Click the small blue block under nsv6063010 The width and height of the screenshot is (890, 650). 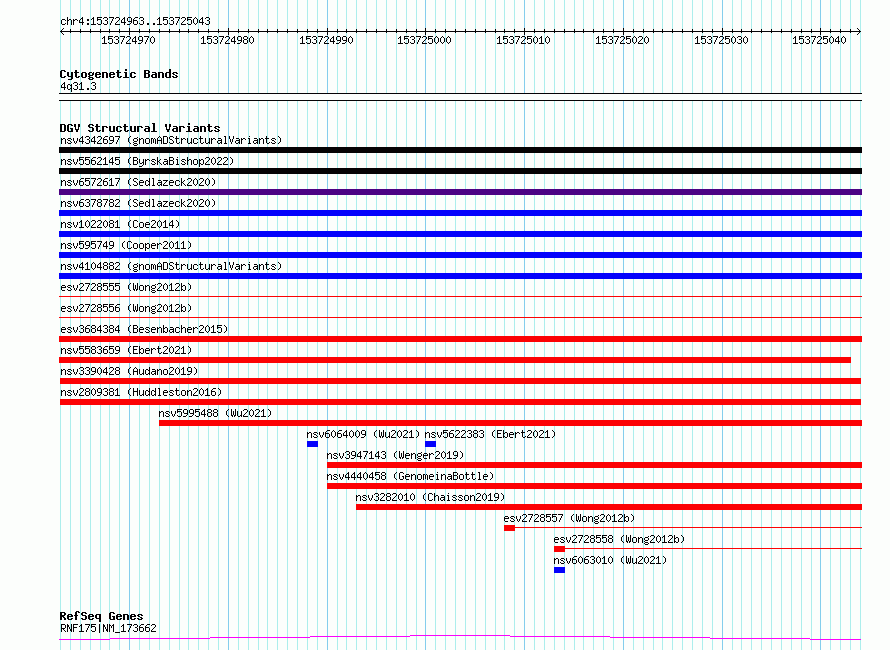pos(559,570)
